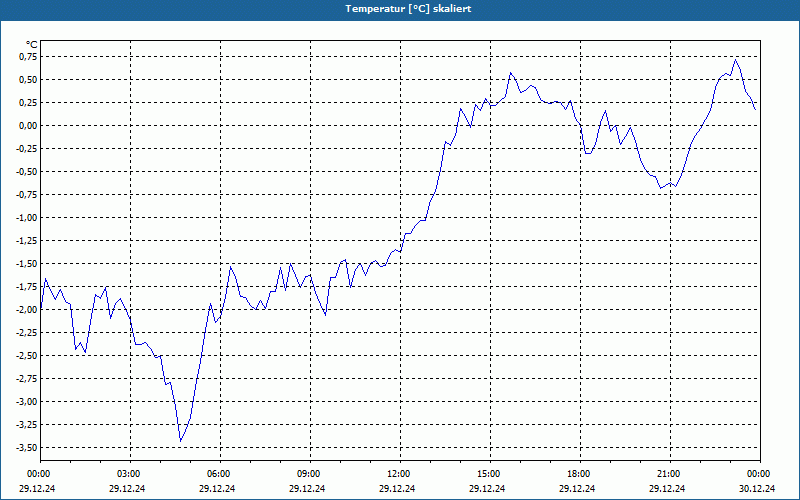Image resolution: width=800 pixels, height=500 pixels.
Task: Select the 0,25 y-axis label
Action: point(29,103)
